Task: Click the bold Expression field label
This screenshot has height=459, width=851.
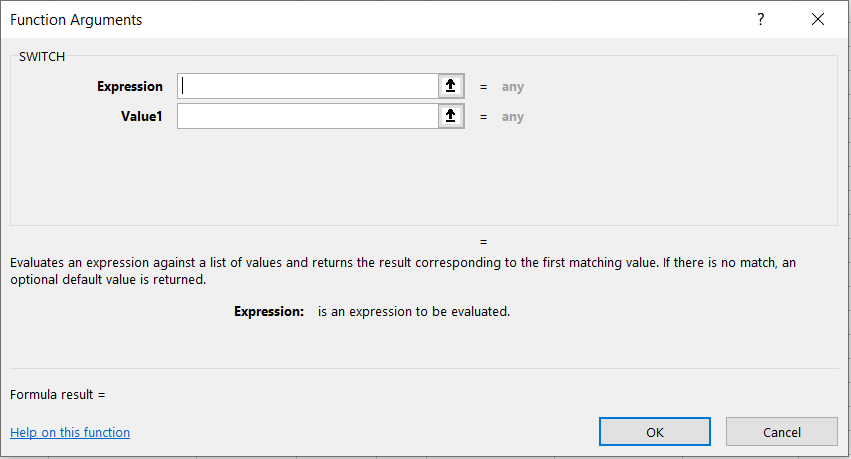Action: point(130,87)
